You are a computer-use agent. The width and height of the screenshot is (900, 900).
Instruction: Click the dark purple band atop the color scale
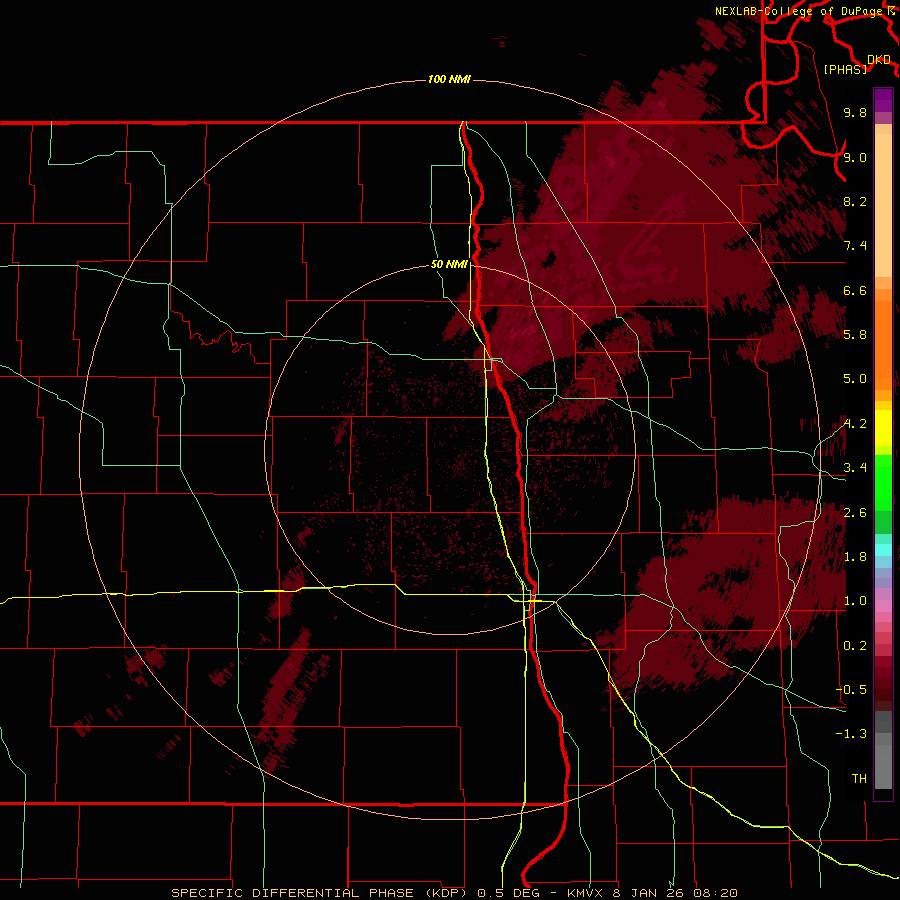(x=883, y=100)
